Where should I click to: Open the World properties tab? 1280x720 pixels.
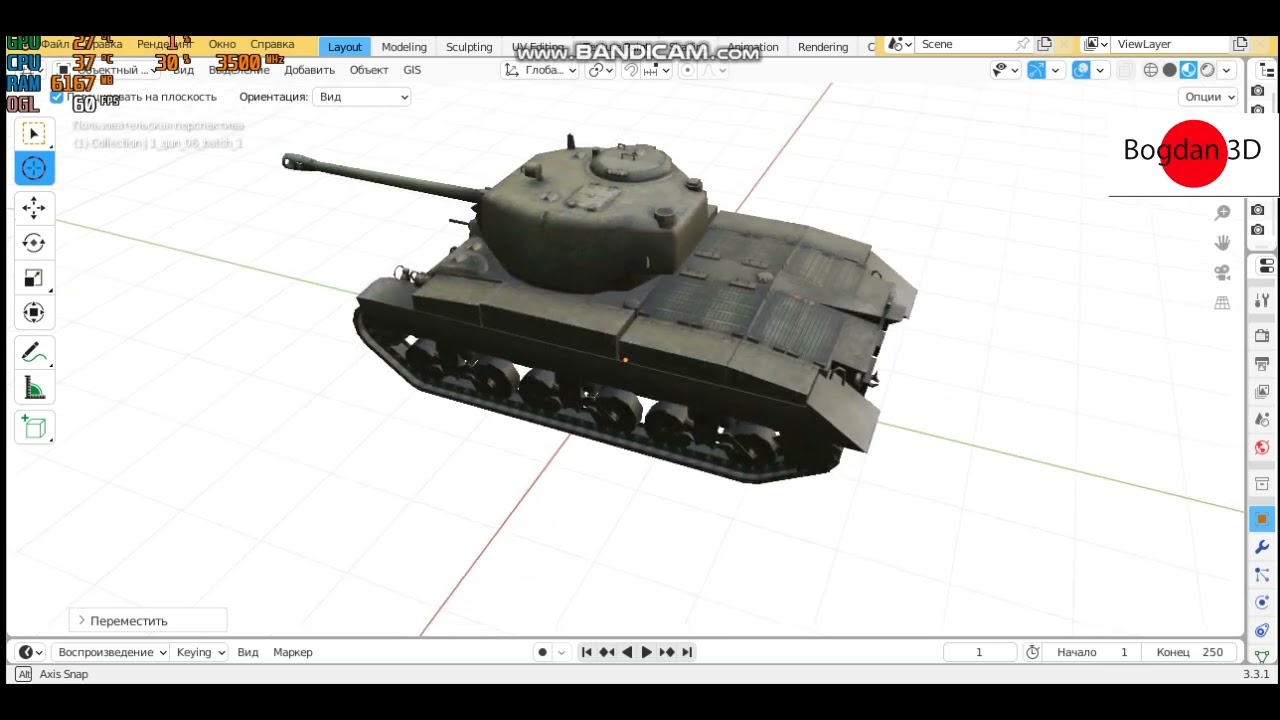1262,448
